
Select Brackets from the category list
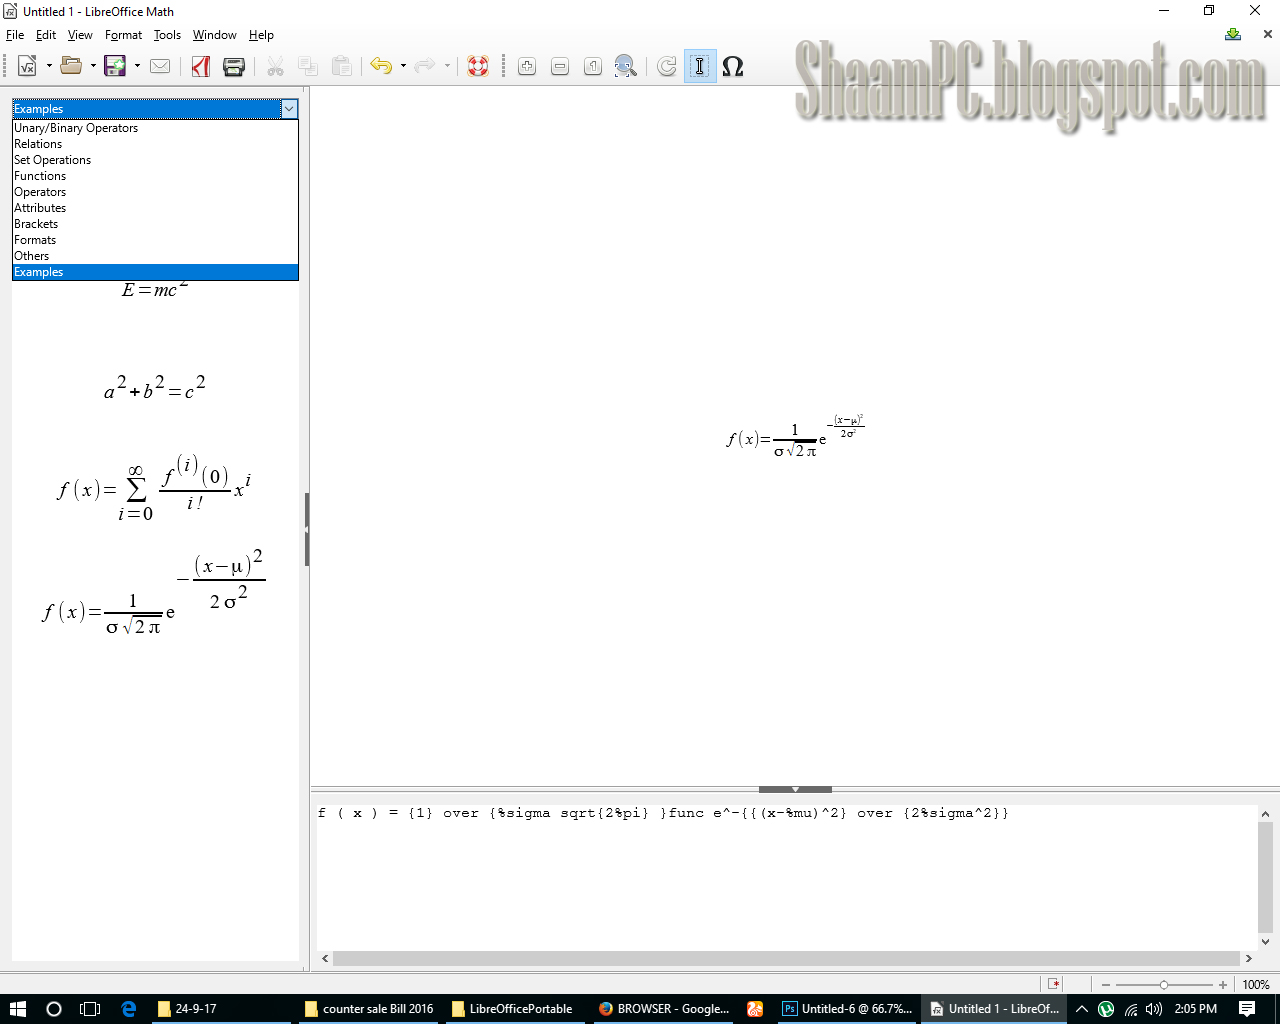[x=155, y=224]
